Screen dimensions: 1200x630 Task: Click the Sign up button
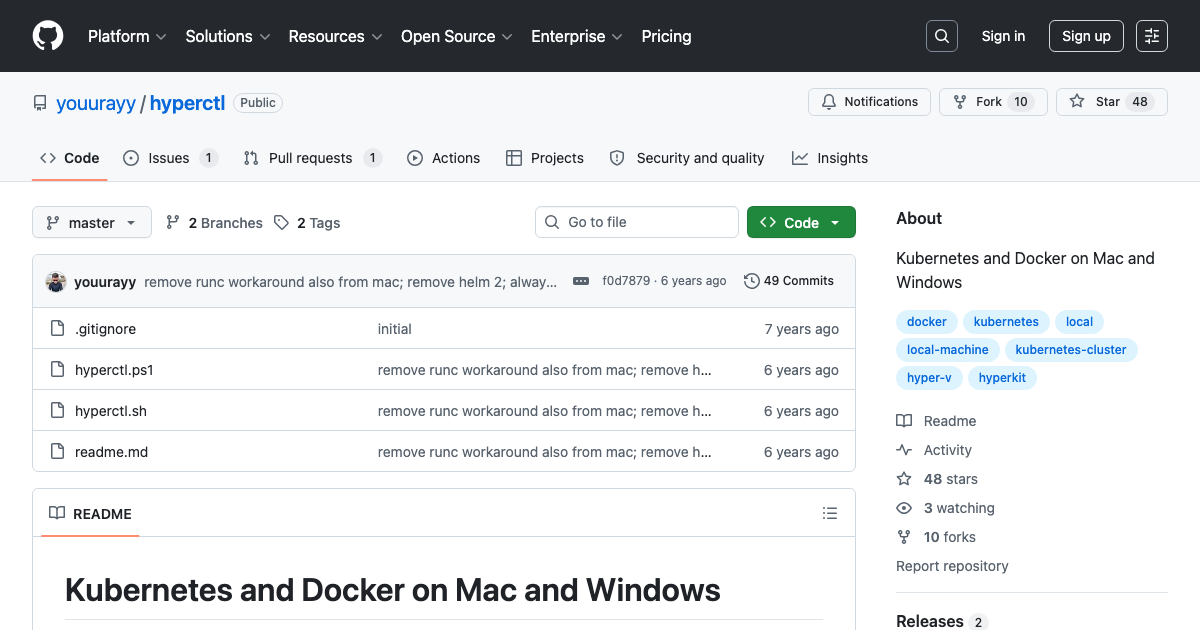(x=1086, y=36)
